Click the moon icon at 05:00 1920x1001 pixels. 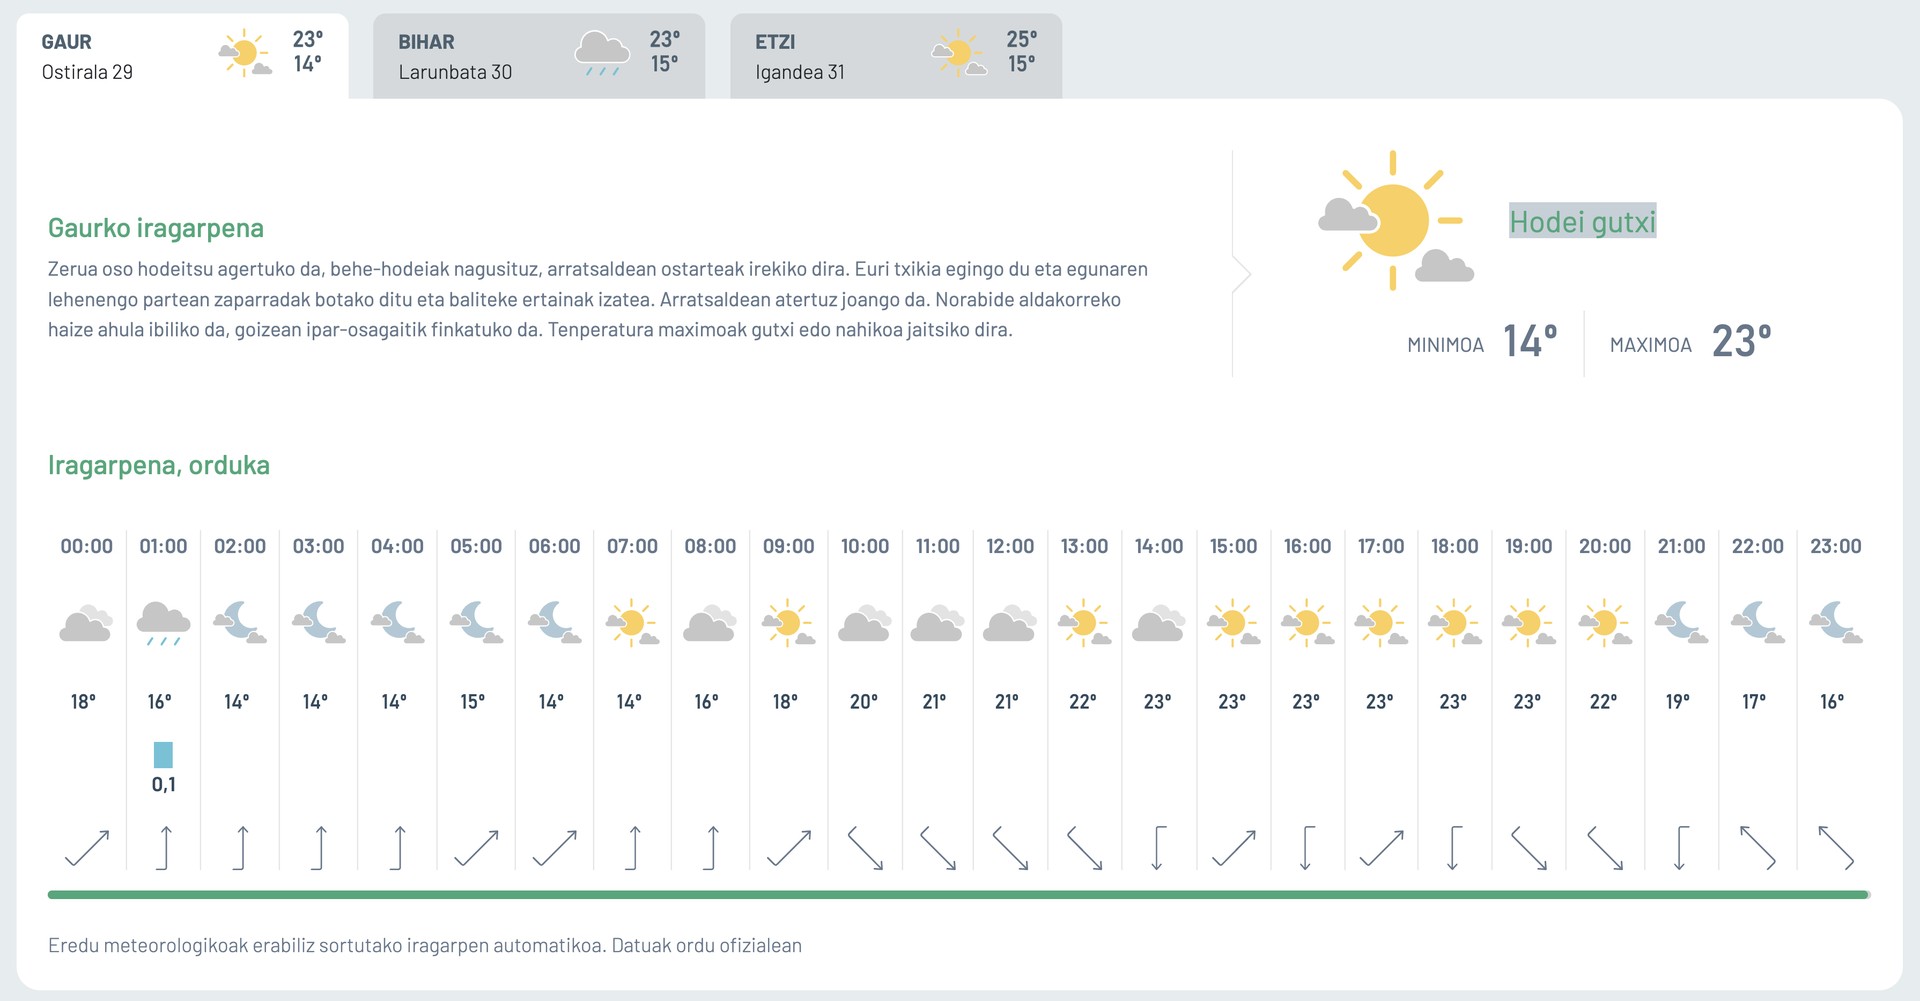(476, 622)
